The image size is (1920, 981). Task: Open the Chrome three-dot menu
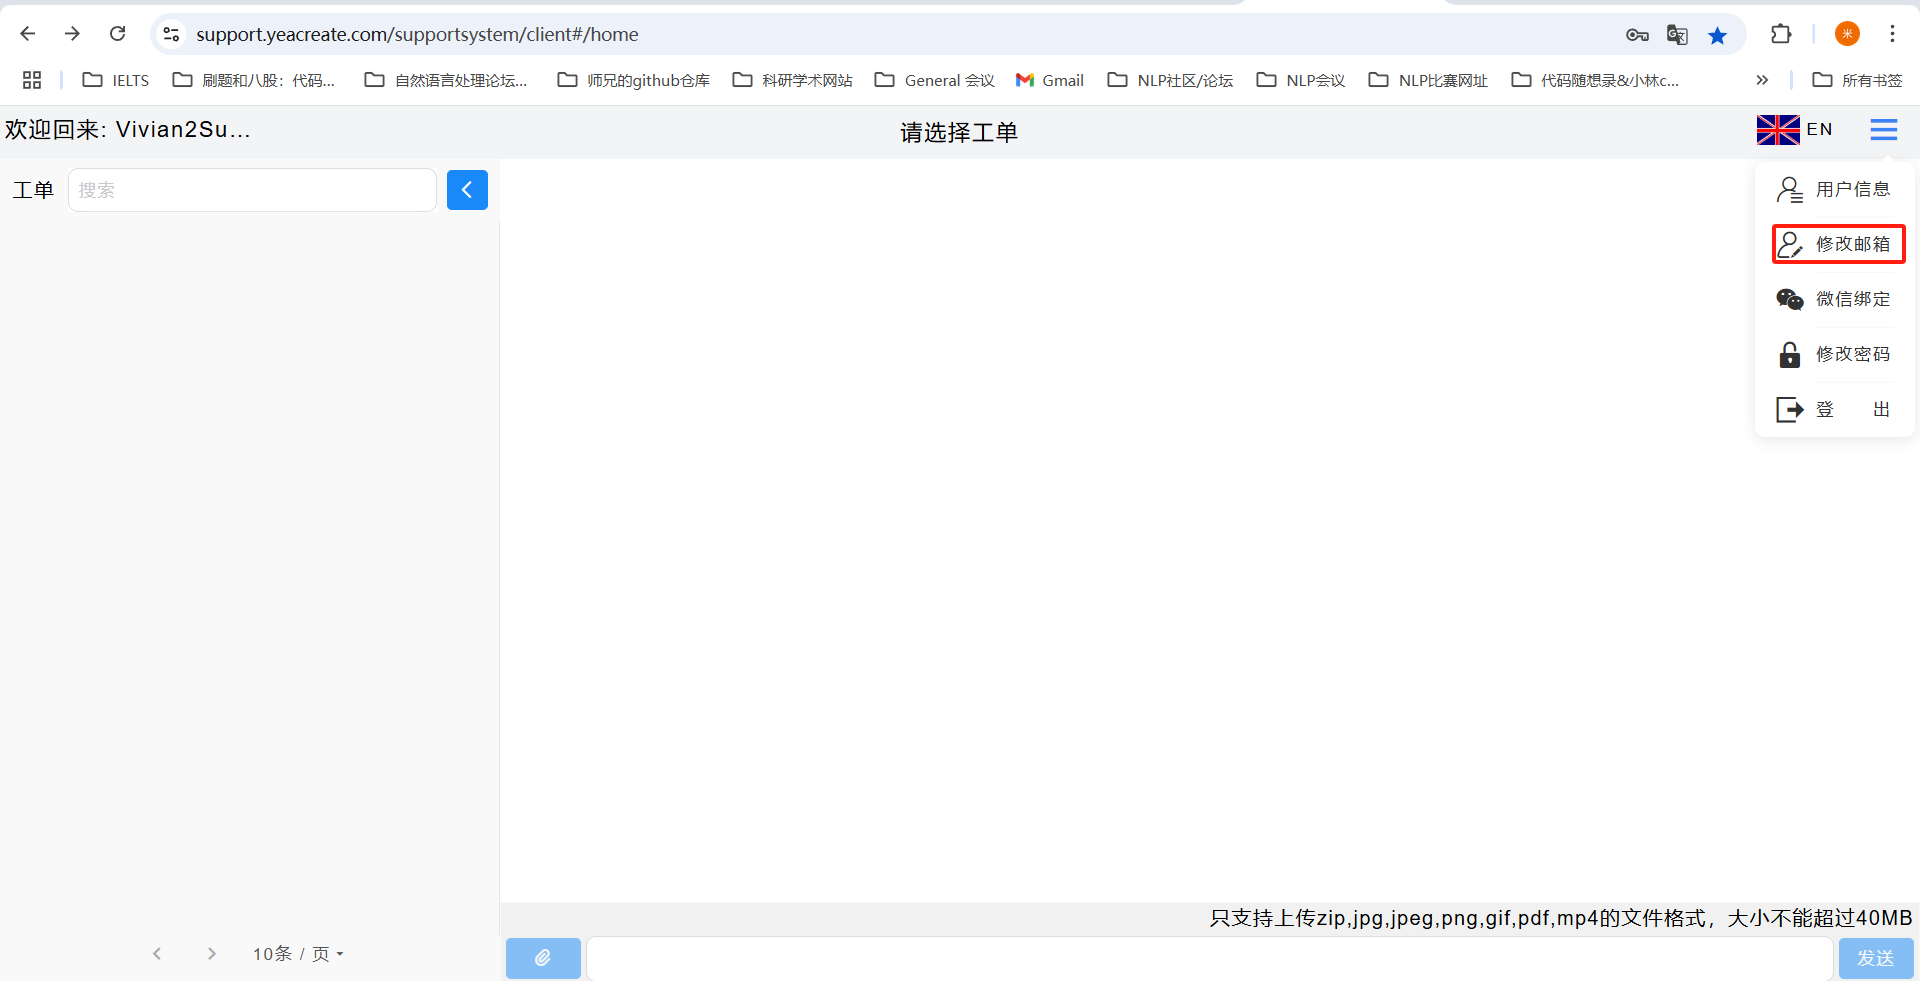pyautogui.click(x=1892, y=34)
